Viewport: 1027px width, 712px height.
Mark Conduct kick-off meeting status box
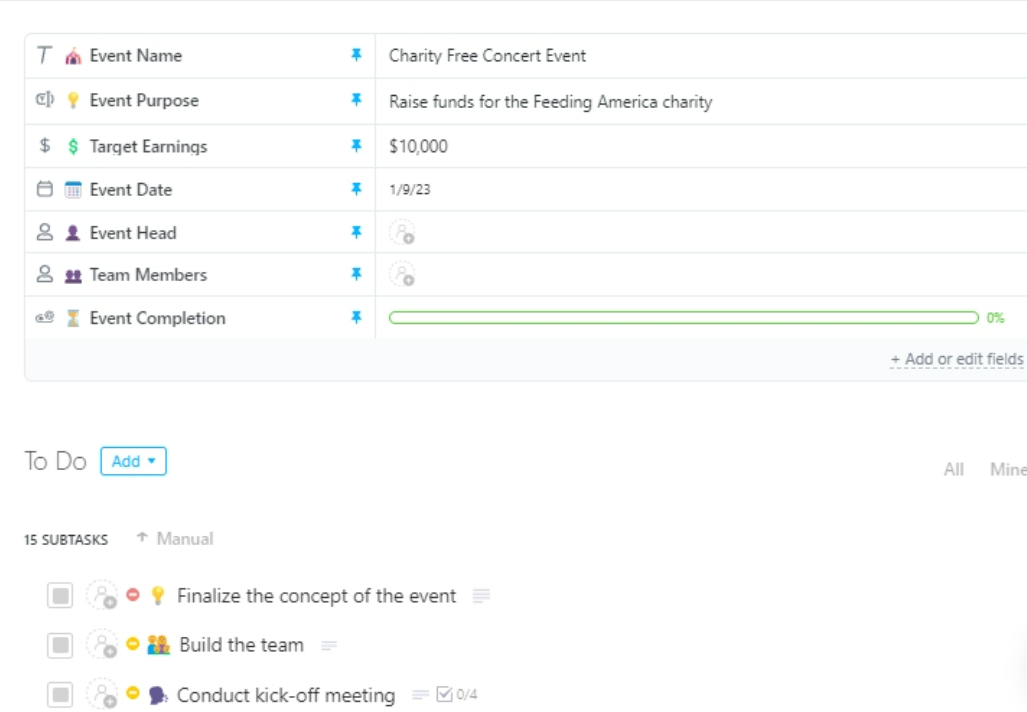(60, 694)
